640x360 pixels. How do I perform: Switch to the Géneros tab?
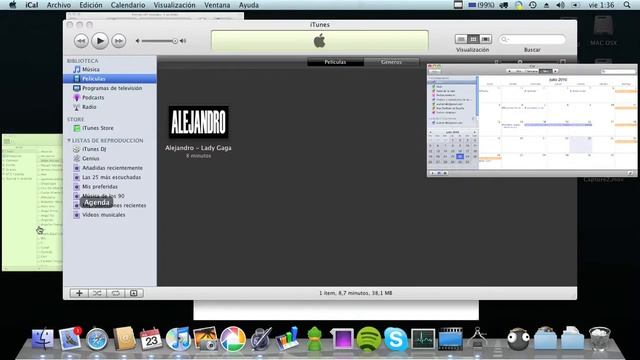point(391,62)
